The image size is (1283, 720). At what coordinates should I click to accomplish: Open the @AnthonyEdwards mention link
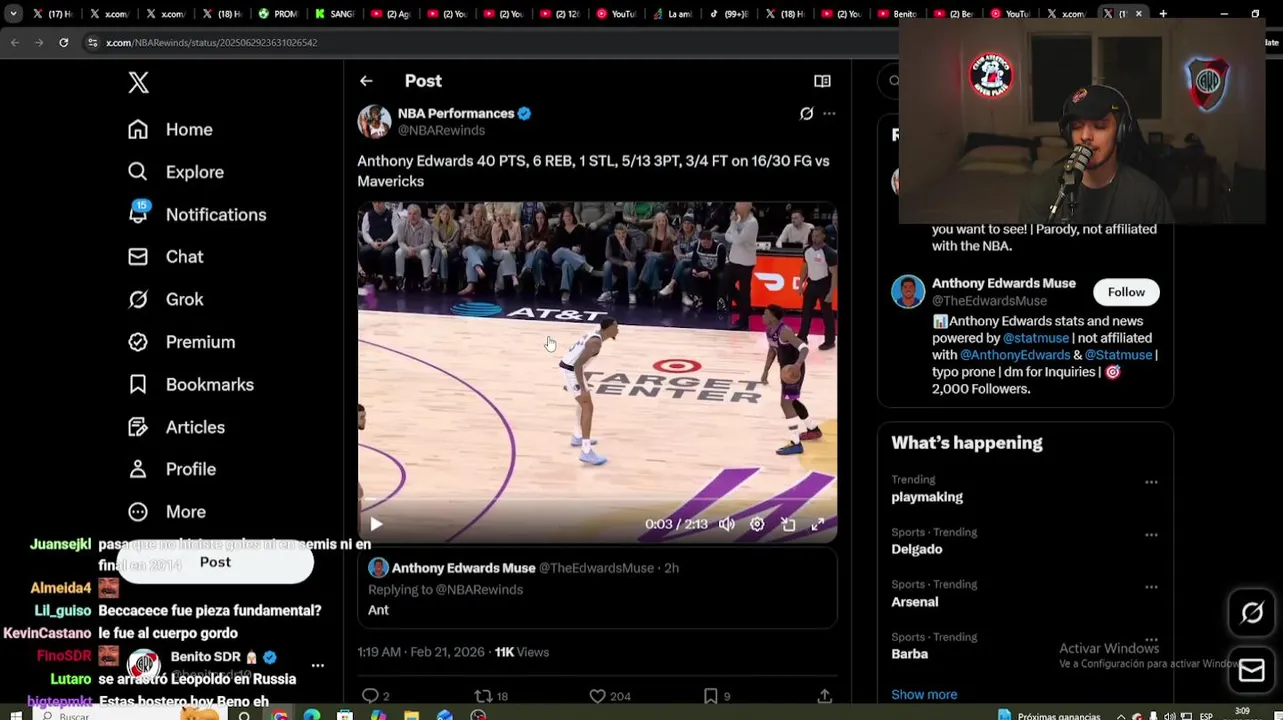click(1015, 355)
